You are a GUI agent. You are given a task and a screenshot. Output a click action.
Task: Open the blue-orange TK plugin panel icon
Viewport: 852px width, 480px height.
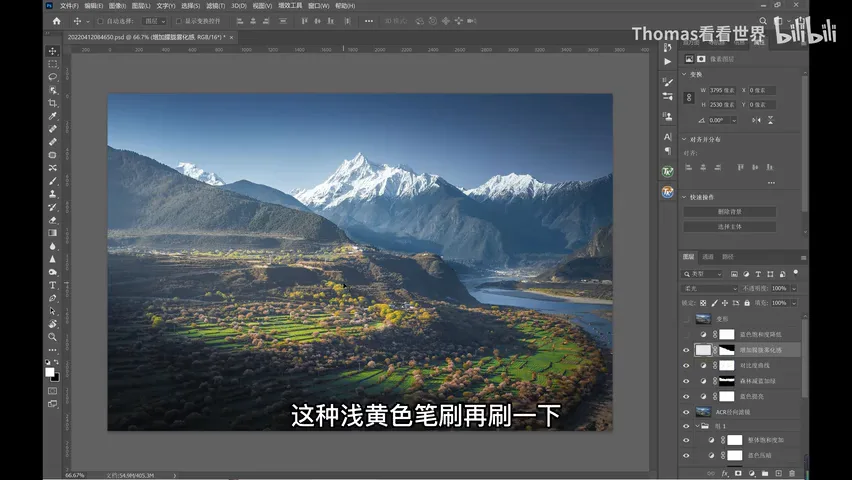coord(668,192)
